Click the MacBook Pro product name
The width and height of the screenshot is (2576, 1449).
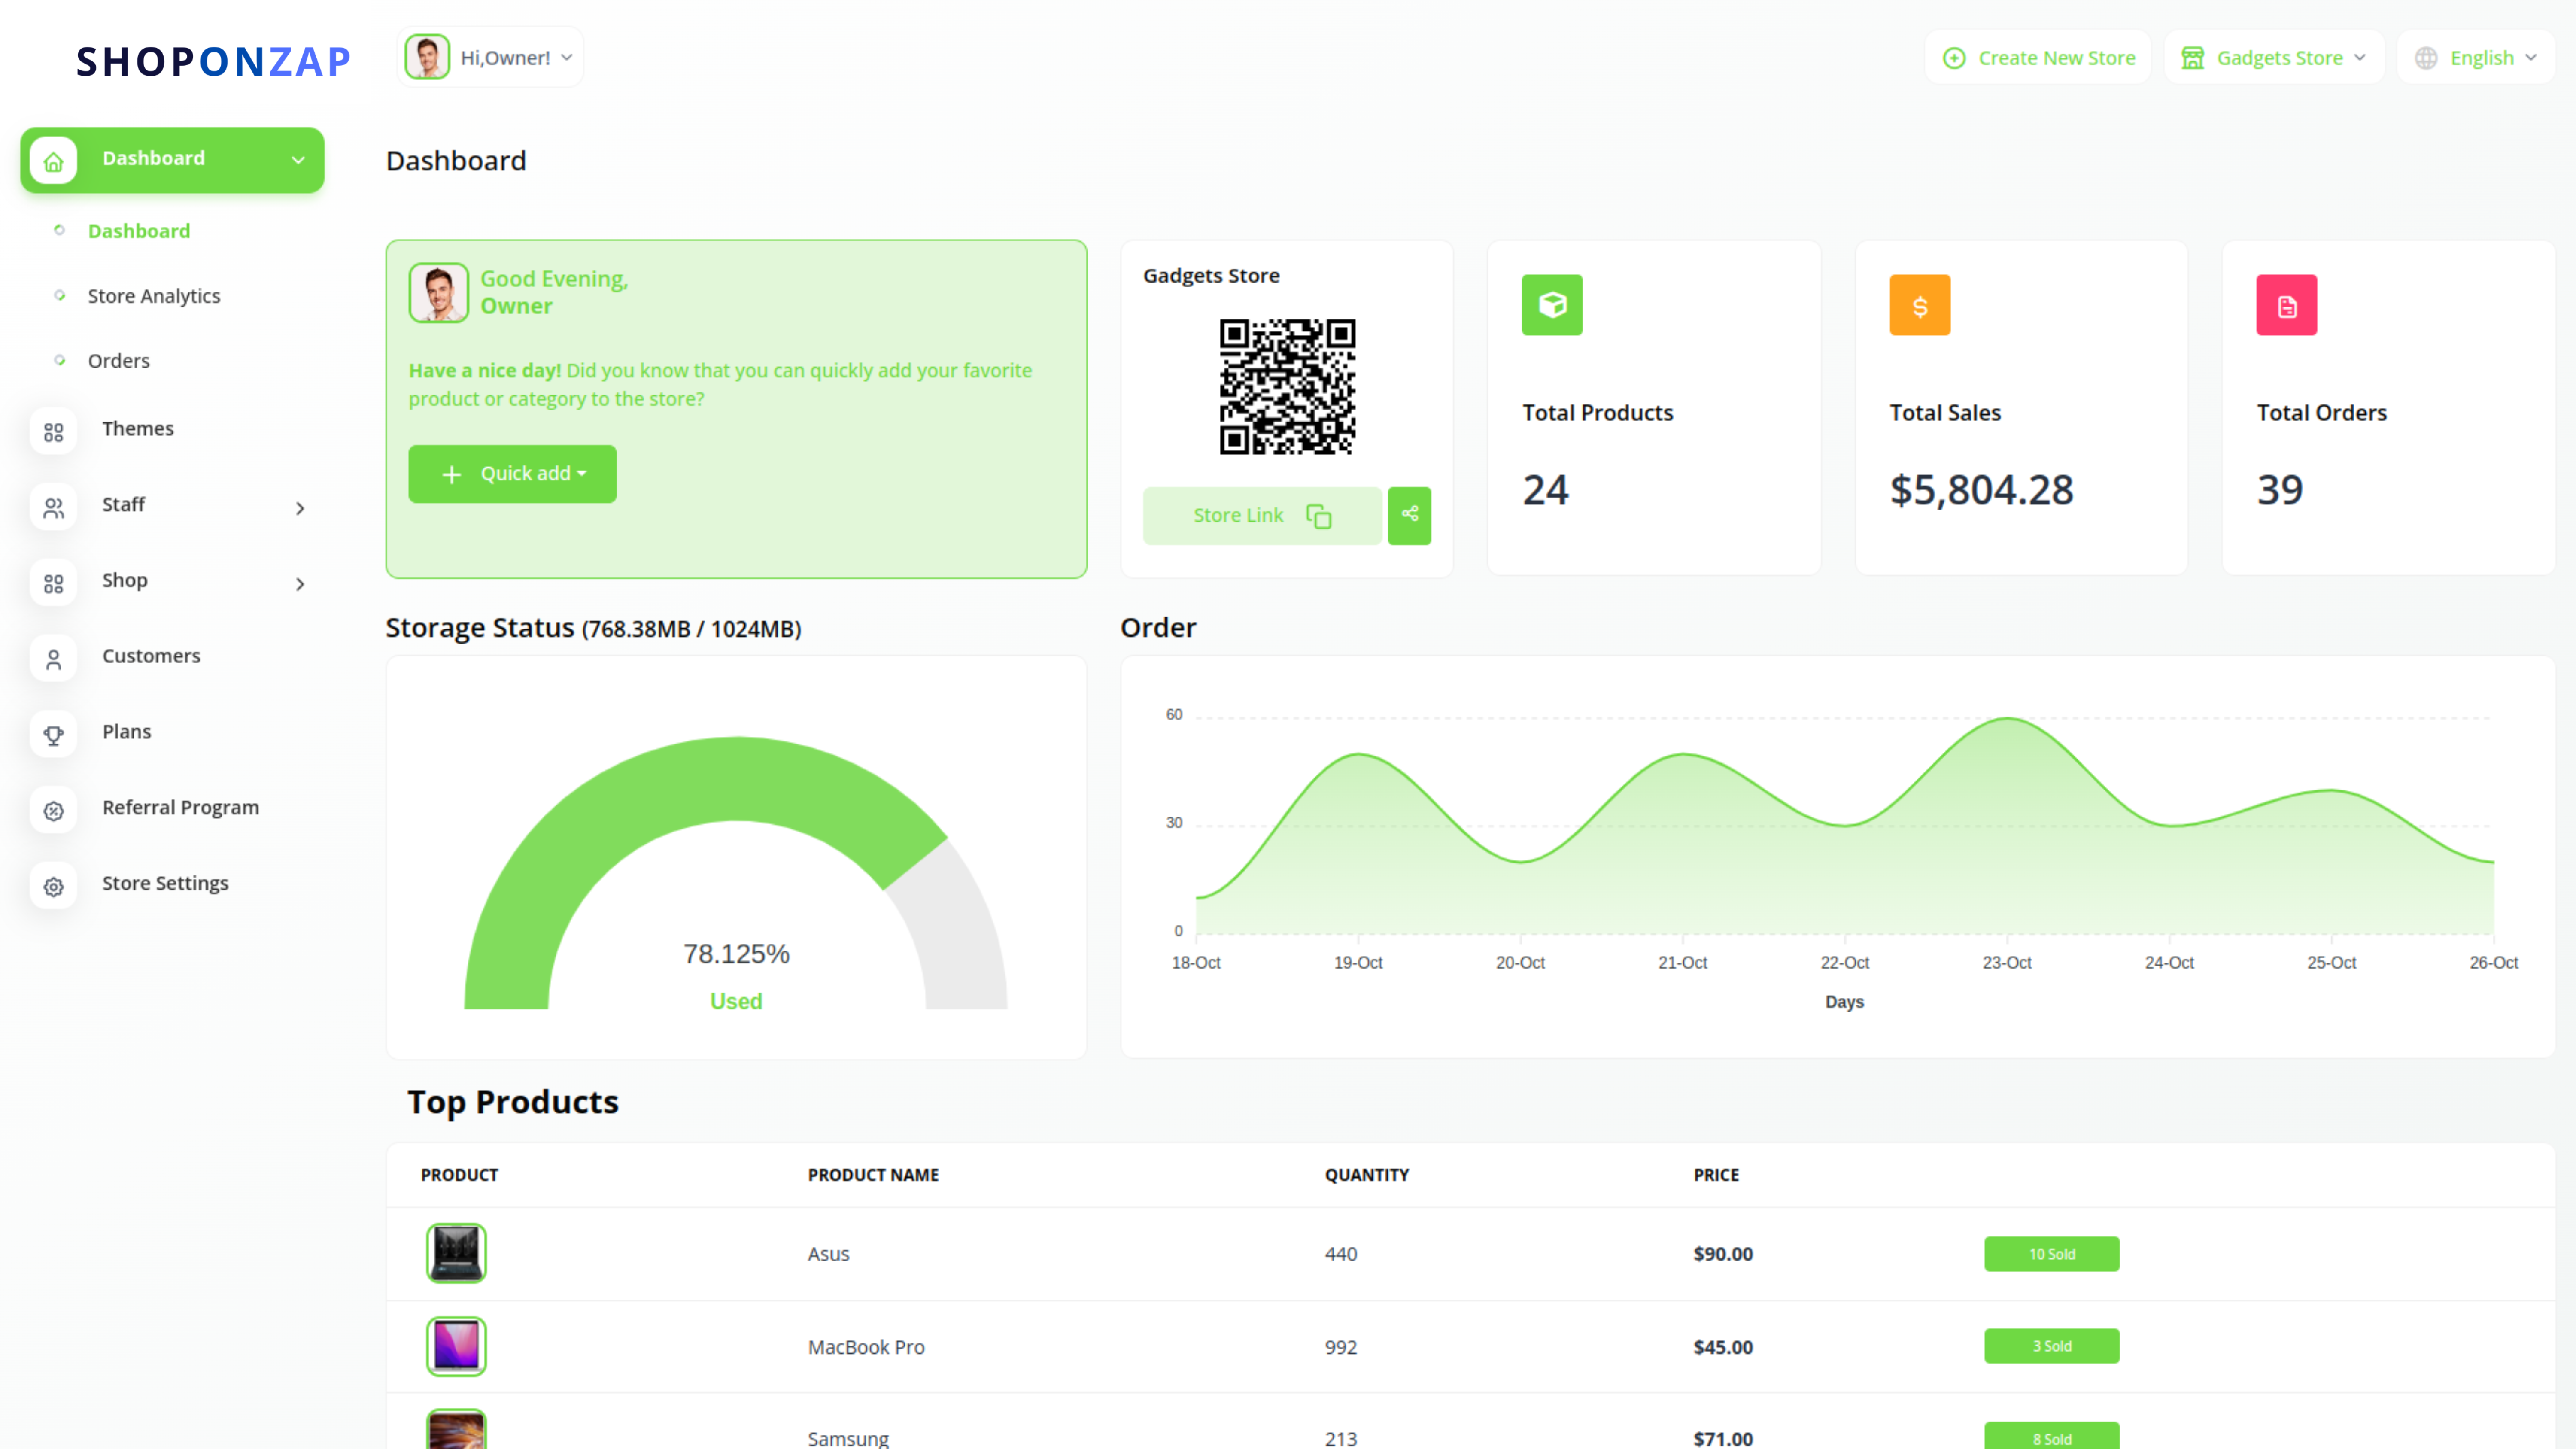pyautogui.click(x=866, y=1347)
